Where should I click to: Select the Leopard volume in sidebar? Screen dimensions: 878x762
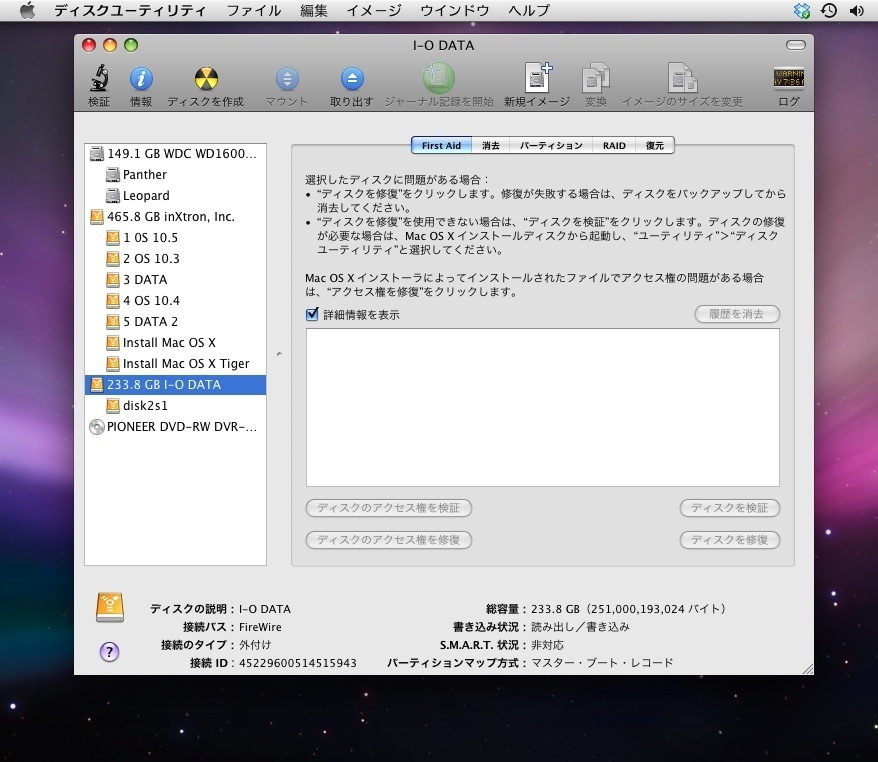146,196
